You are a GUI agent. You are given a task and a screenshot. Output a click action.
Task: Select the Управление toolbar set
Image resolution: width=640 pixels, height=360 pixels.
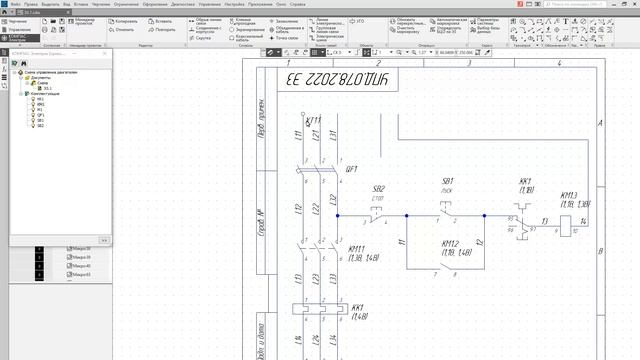pos(16,30)
